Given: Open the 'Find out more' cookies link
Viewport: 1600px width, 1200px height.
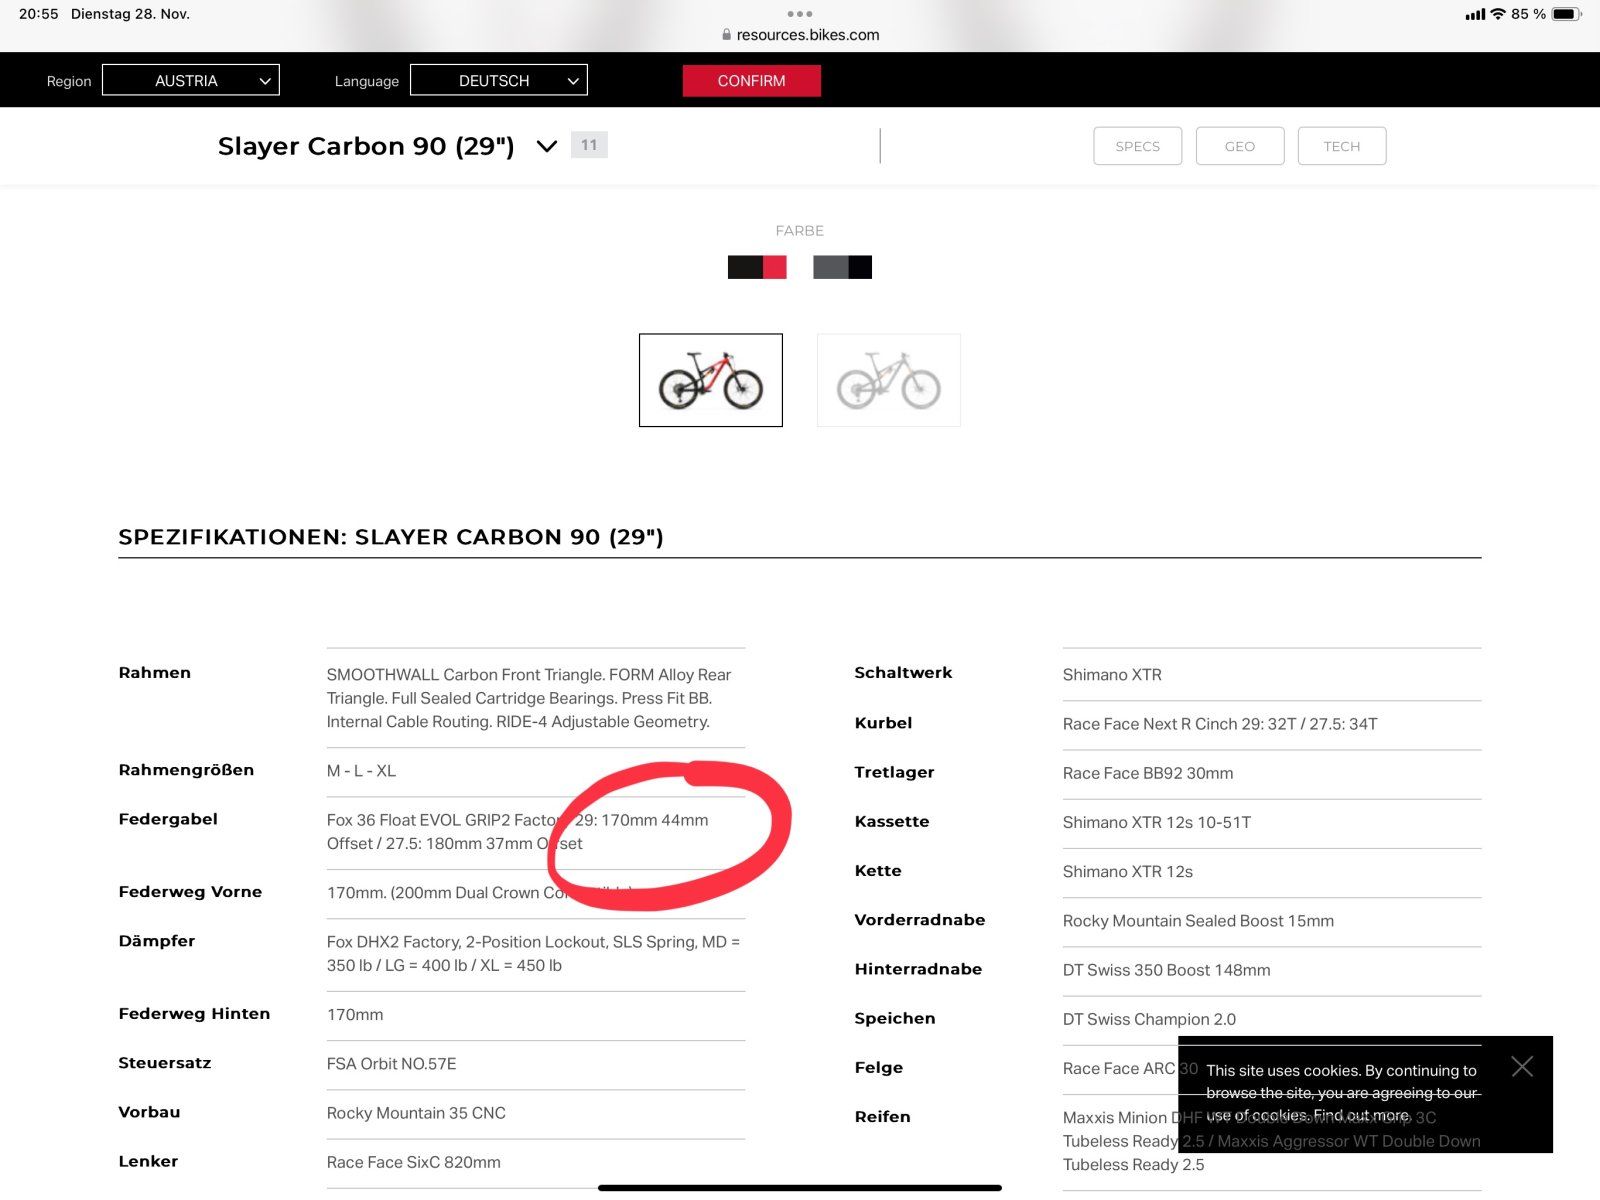Looking at the screenshot, I should click(1361, 1115).
